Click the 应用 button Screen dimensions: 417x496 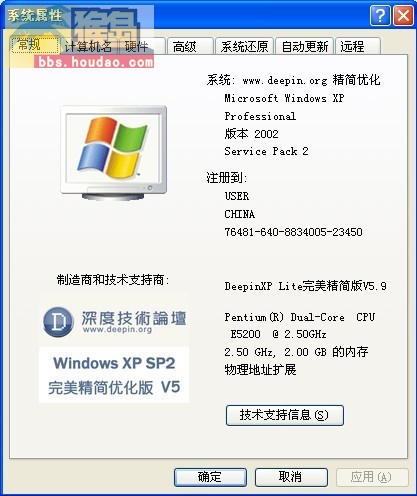tap(372, 477)
